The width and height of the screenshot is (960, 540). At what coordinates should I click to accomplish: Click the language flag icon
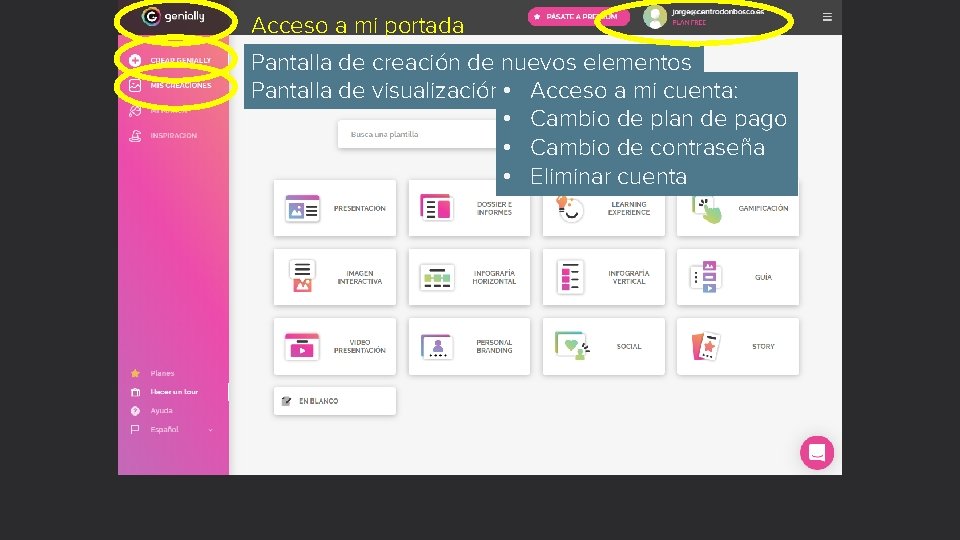click(x=135, y=430)
